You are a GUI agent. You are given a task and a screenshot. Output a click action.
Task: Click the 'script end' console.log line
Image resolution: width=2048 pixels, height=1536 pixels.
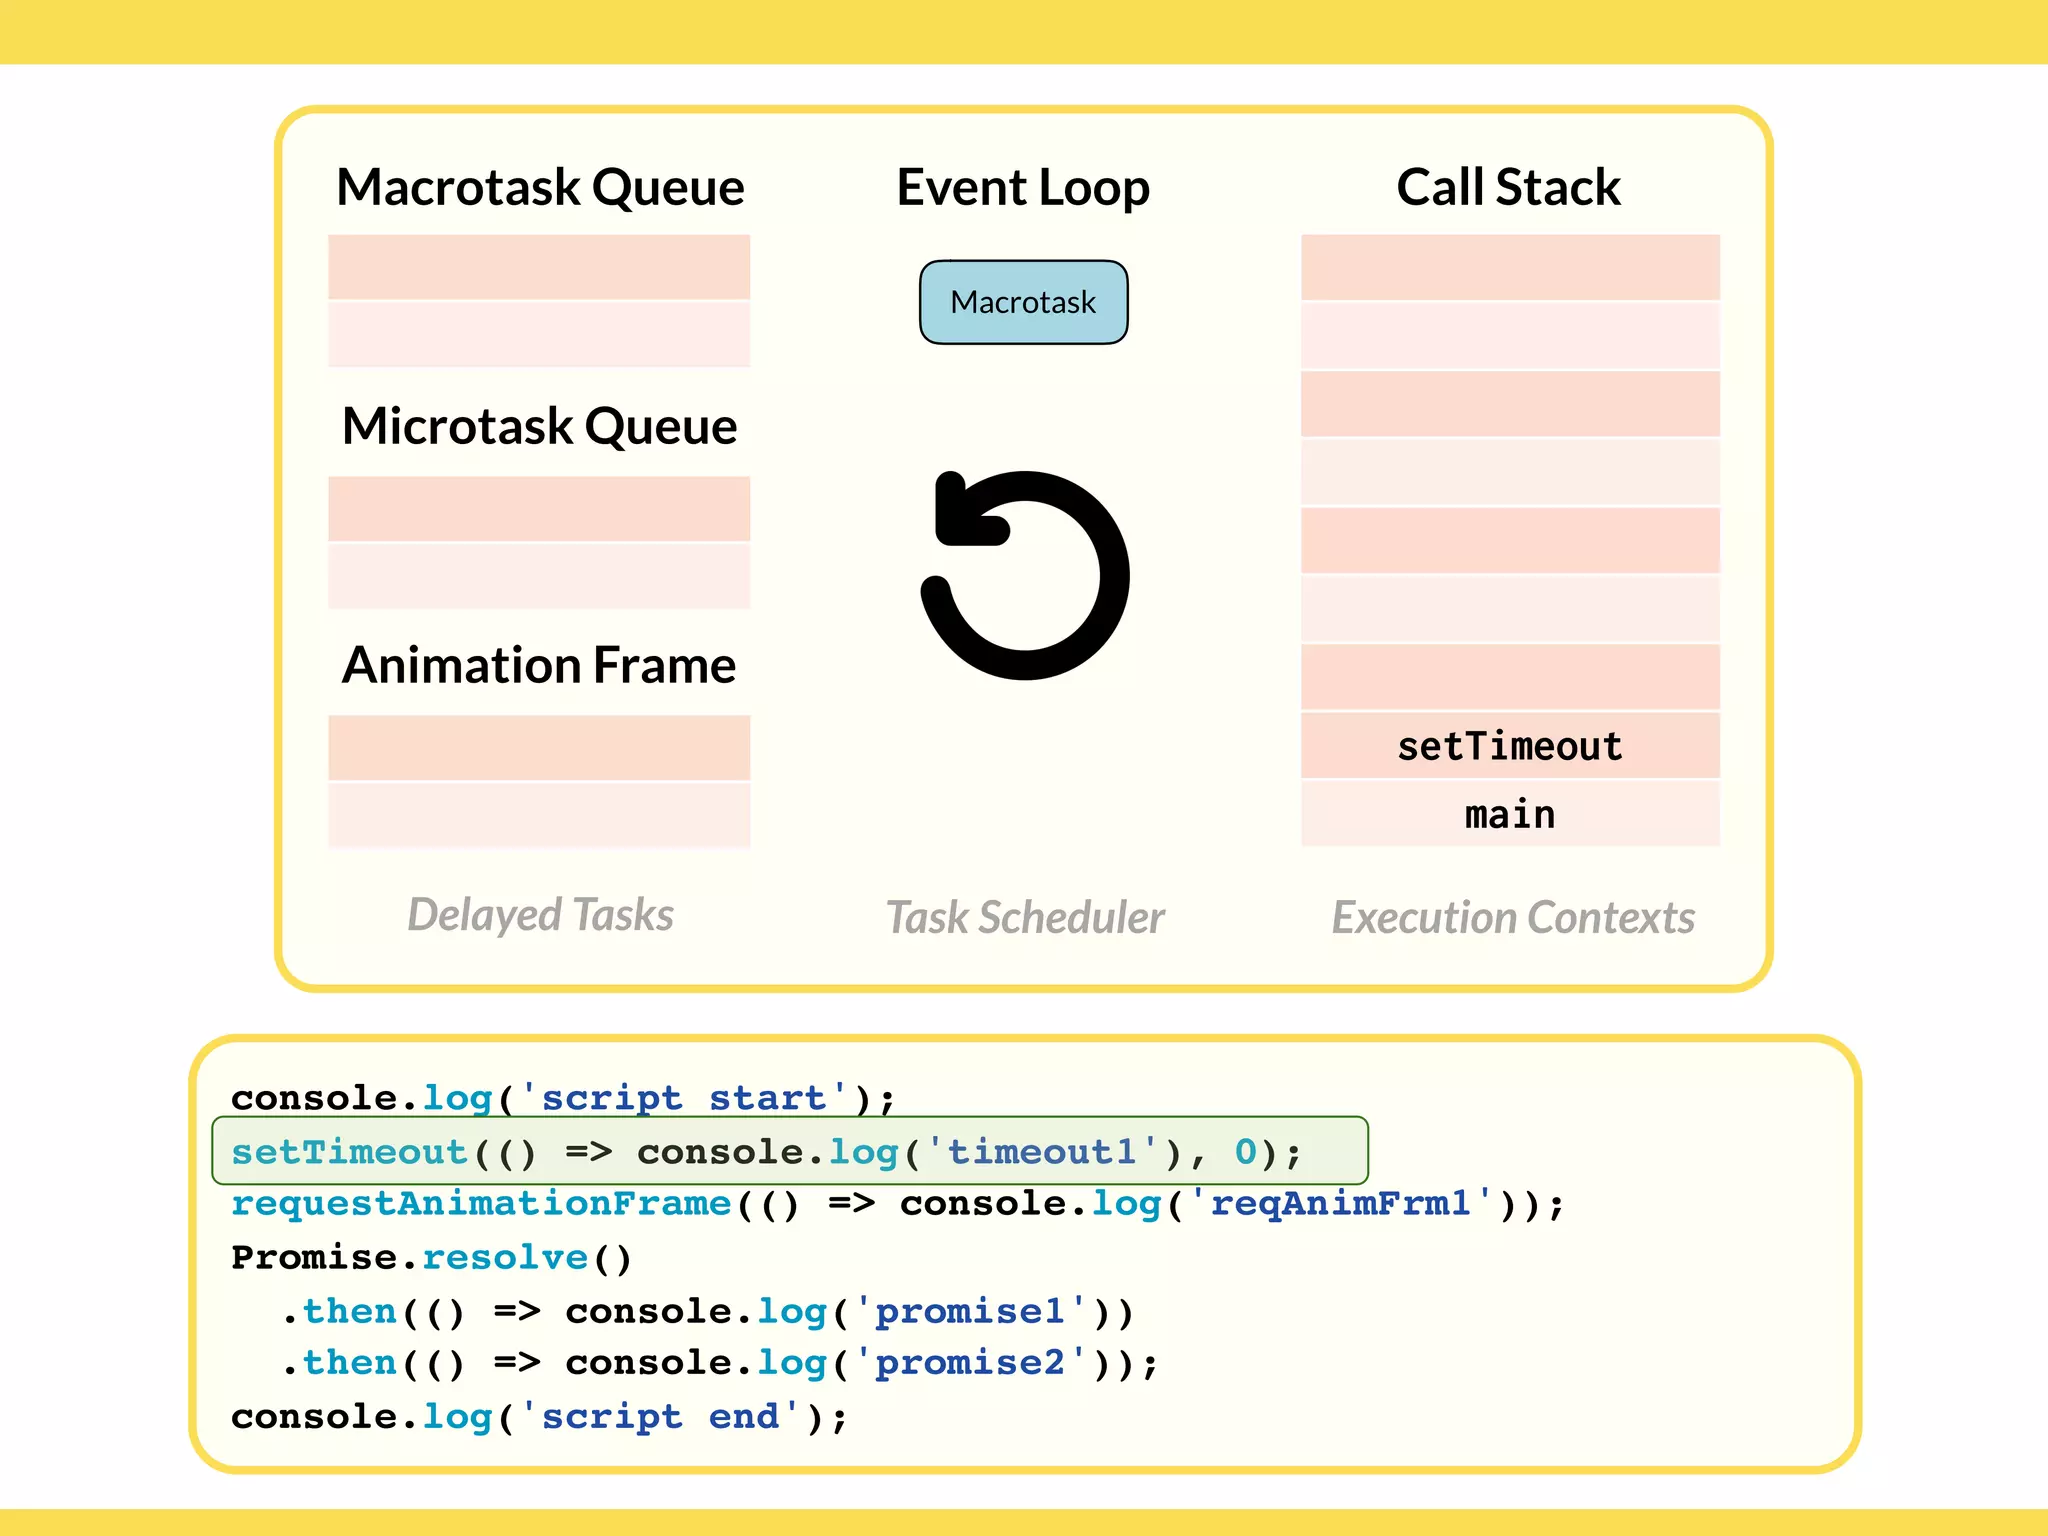pos(538,1417)
